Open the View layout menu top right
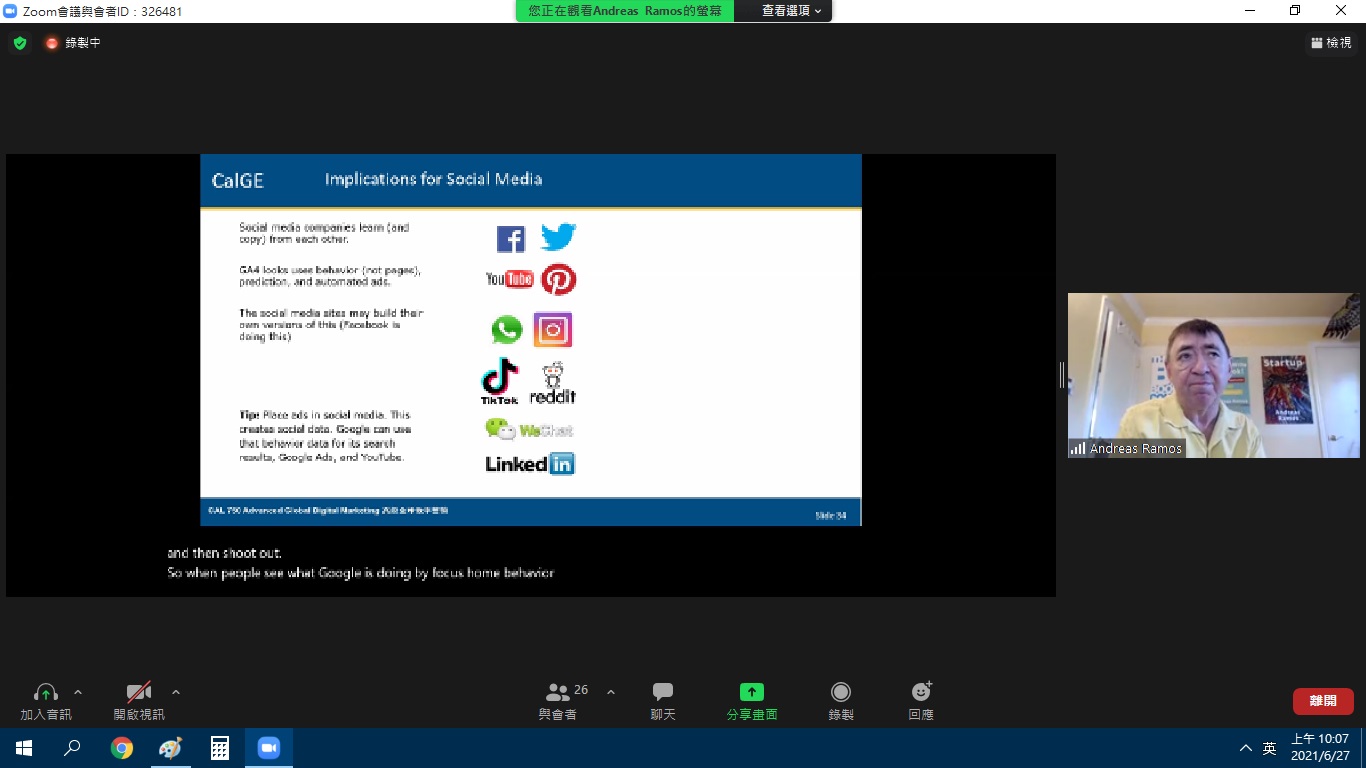This screenshot has height=768, width=1366. coord(1331,43)
